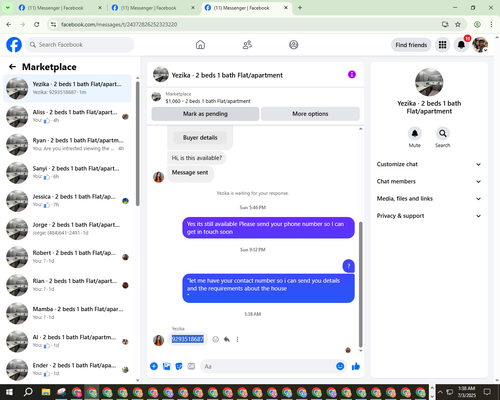Choose a GIF in the composer
The height and width of the screenshot is (400, 500).
pyautogui.click(x=191, y=366)
